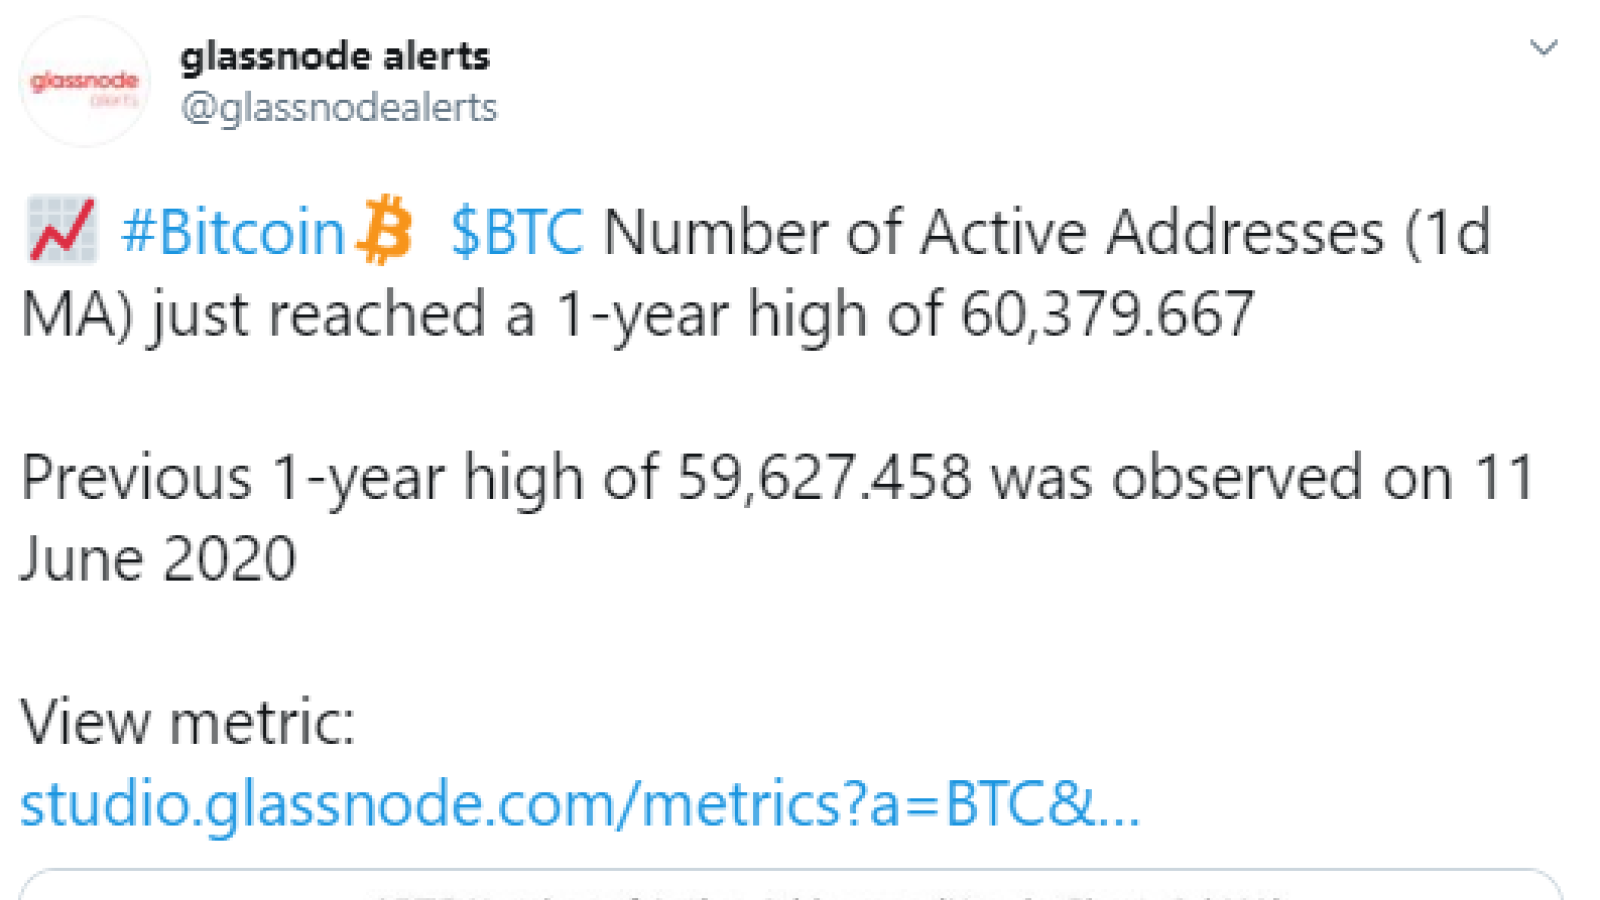Image resolution: width=1600 pixels, height=900 pixels.
Task: Select the 59,627.458 previous high value
Action: 824,477
